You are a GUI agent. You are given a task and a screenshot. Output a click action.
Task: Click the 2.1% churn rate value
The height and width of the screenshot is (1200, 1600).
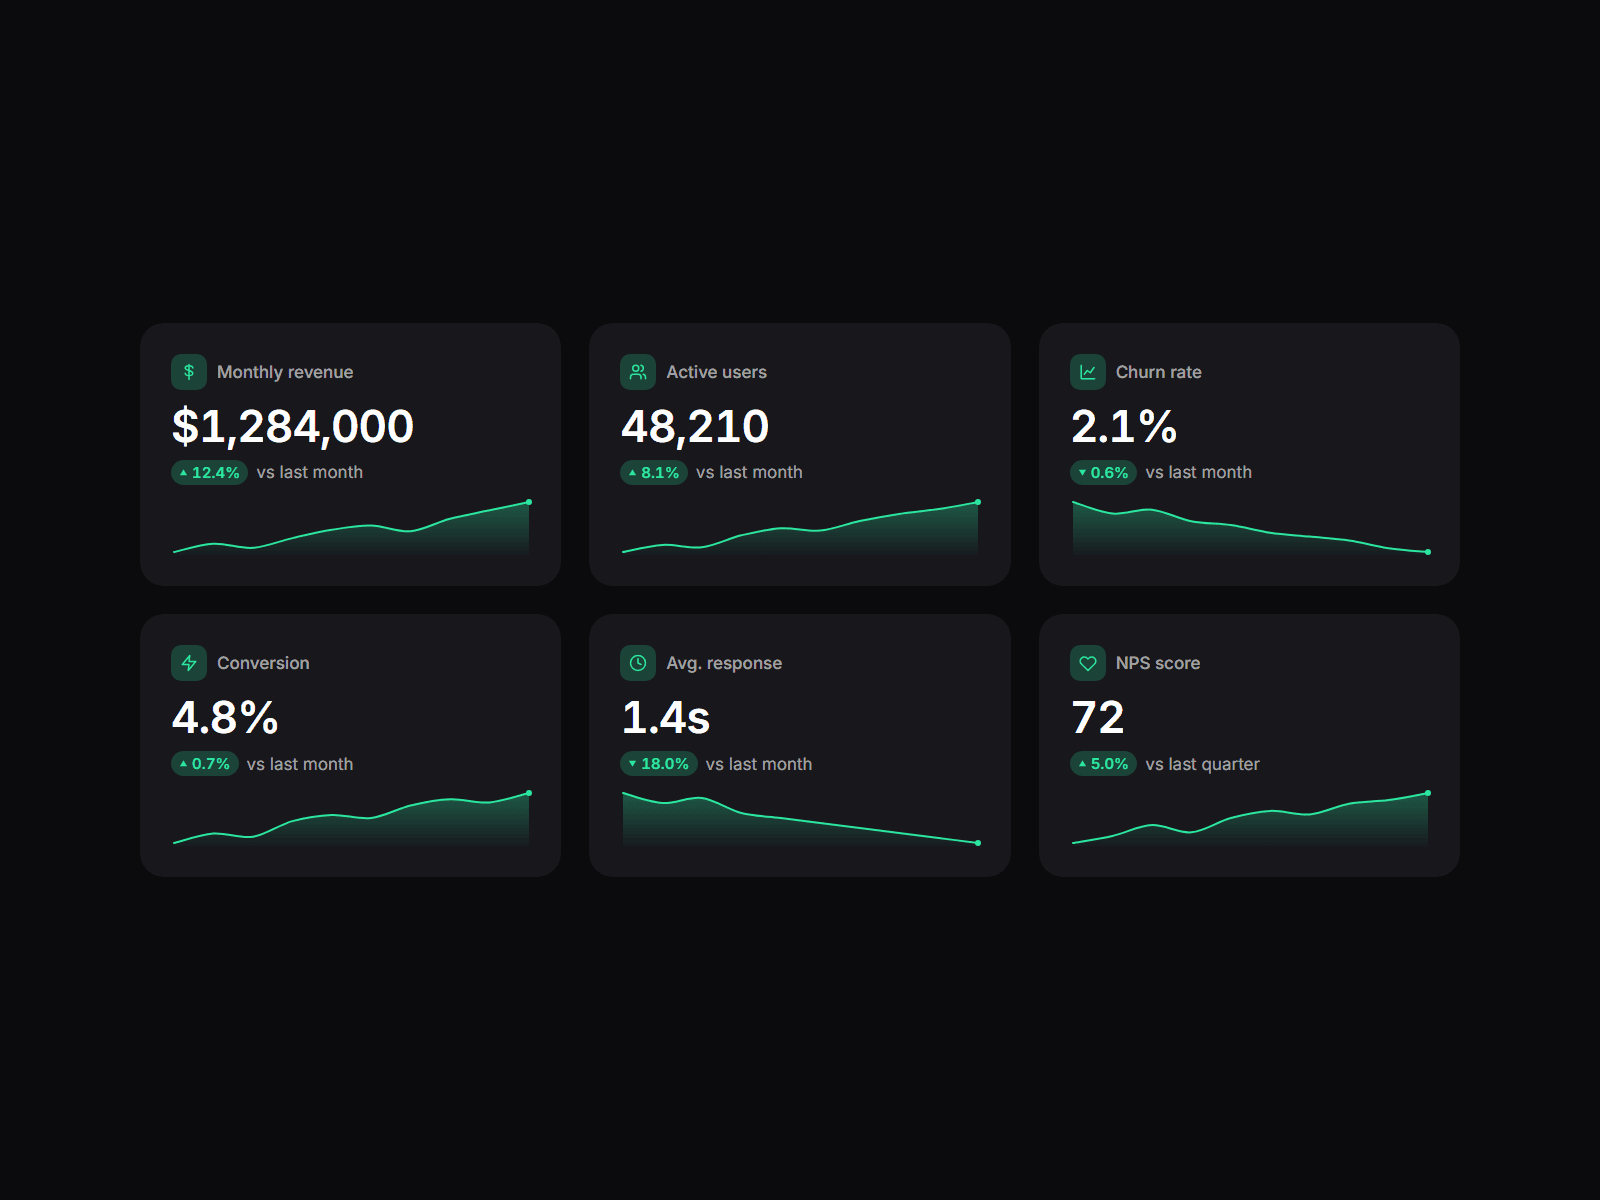[1124, 427]
